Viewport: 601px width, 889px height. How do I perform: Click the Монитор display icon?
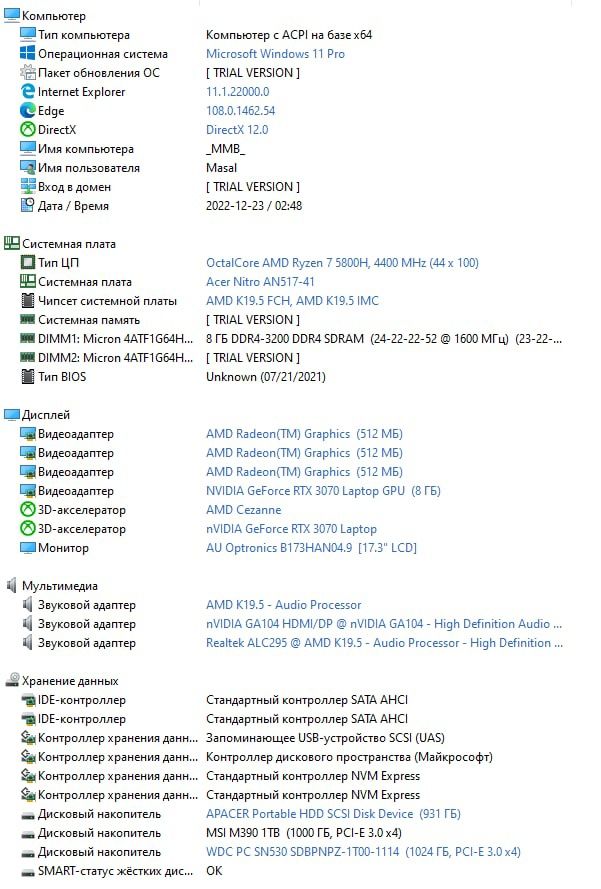(28, 547)
